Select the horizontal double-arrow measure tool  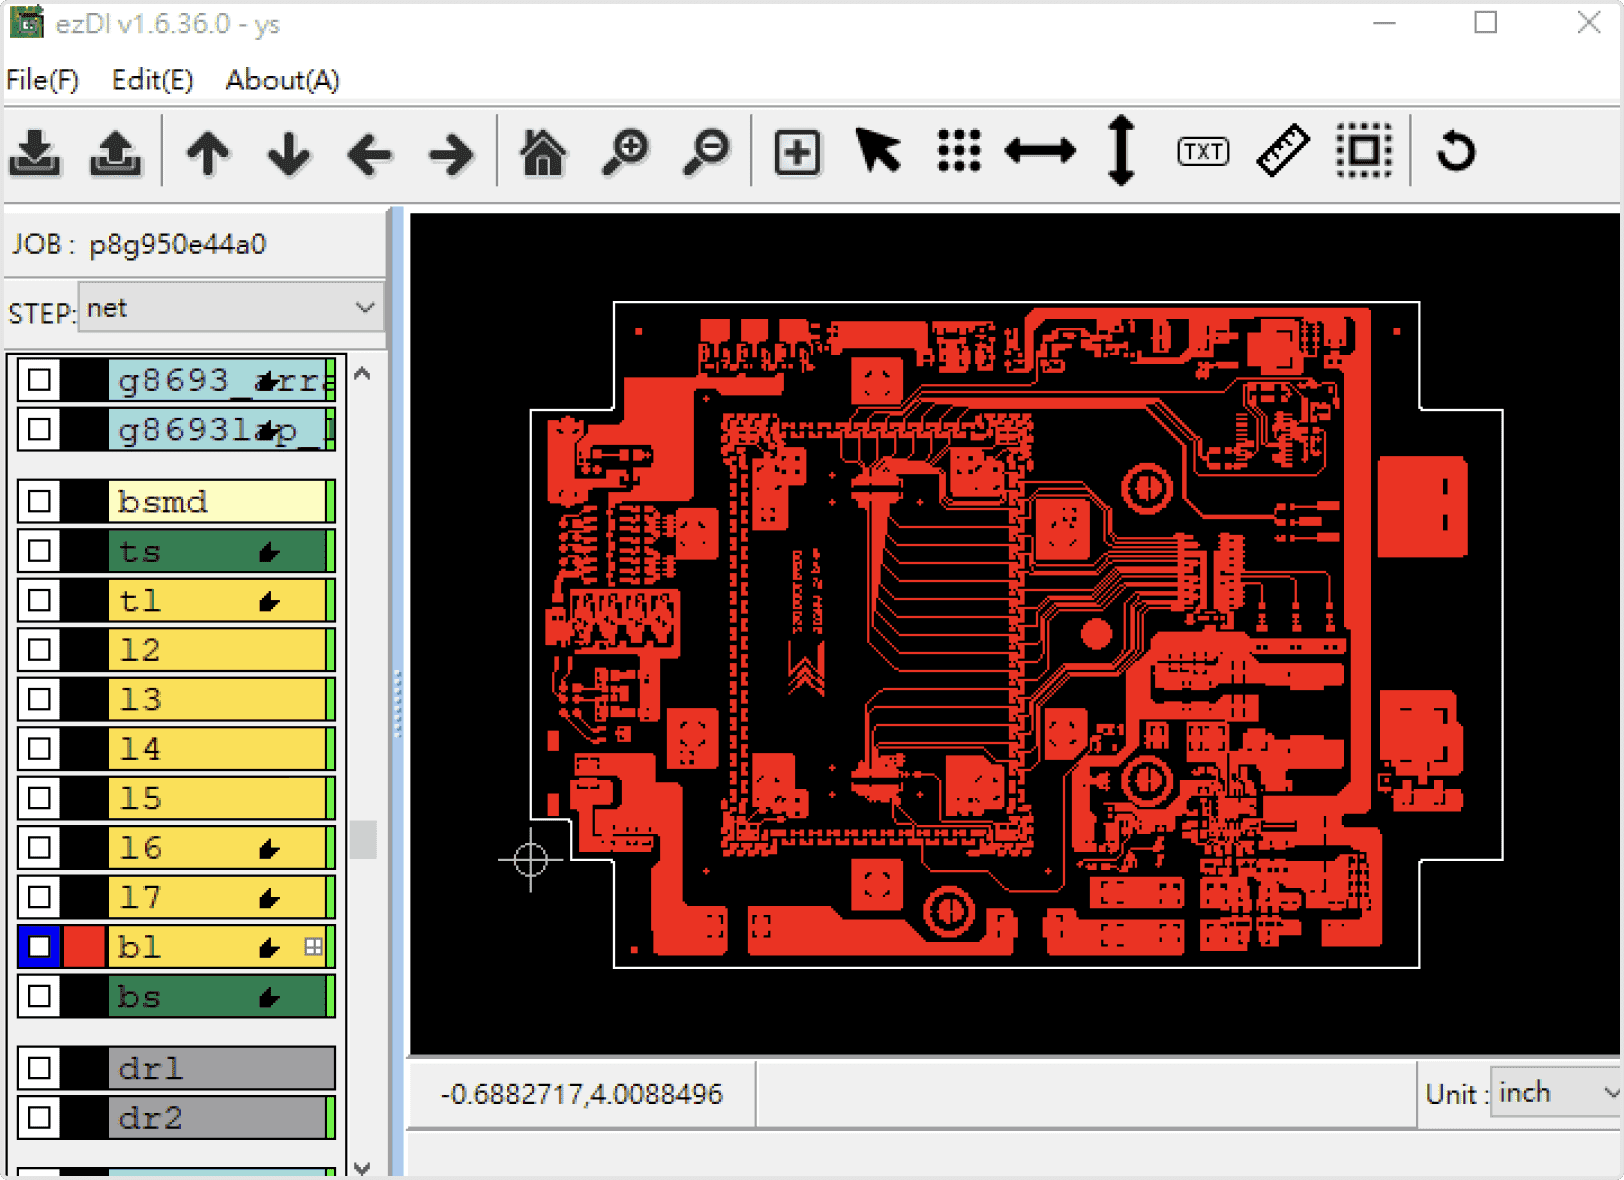pyautogui.click(x=1040, y=151)
